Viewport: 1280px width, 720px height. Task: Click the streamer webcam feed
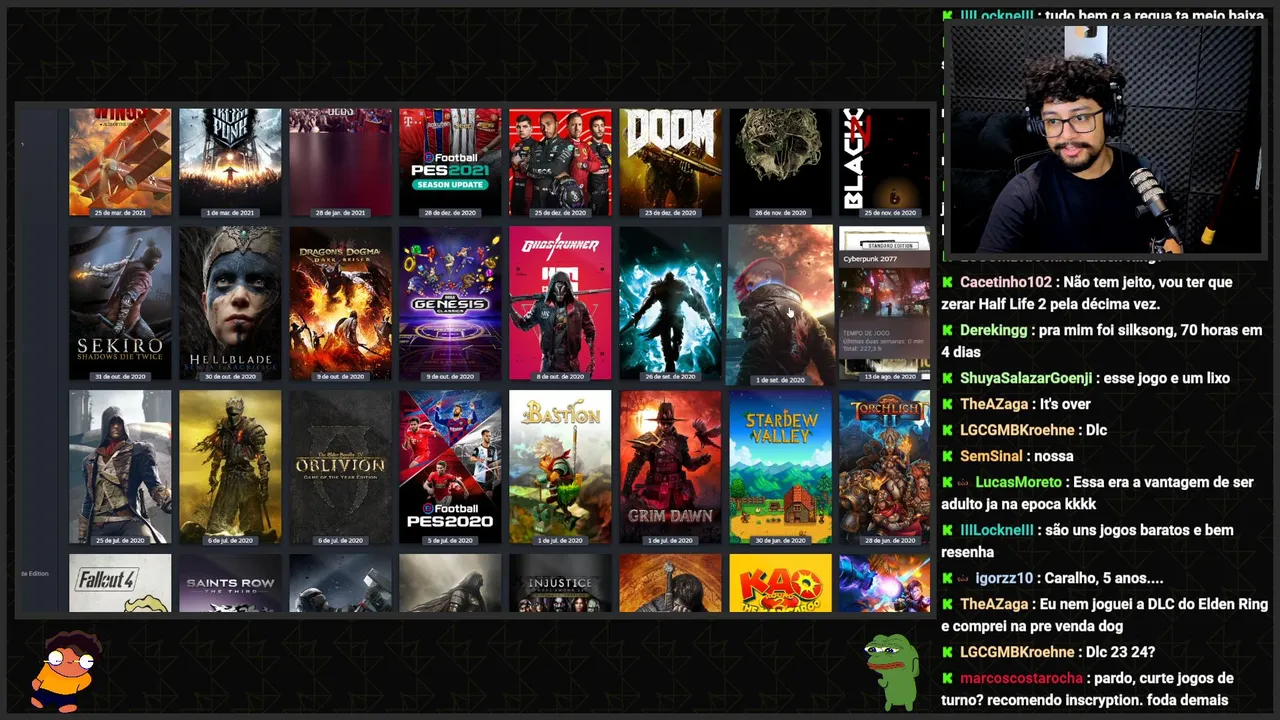click(x=1105, y=139)
